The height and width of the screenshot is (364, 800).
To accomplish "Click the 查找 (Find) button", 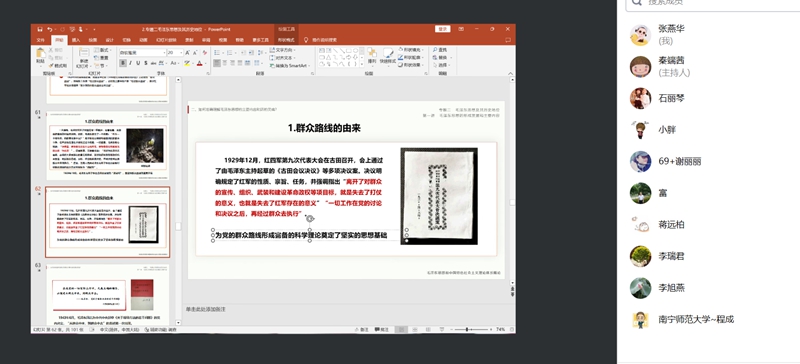I will tap(439, 50).
